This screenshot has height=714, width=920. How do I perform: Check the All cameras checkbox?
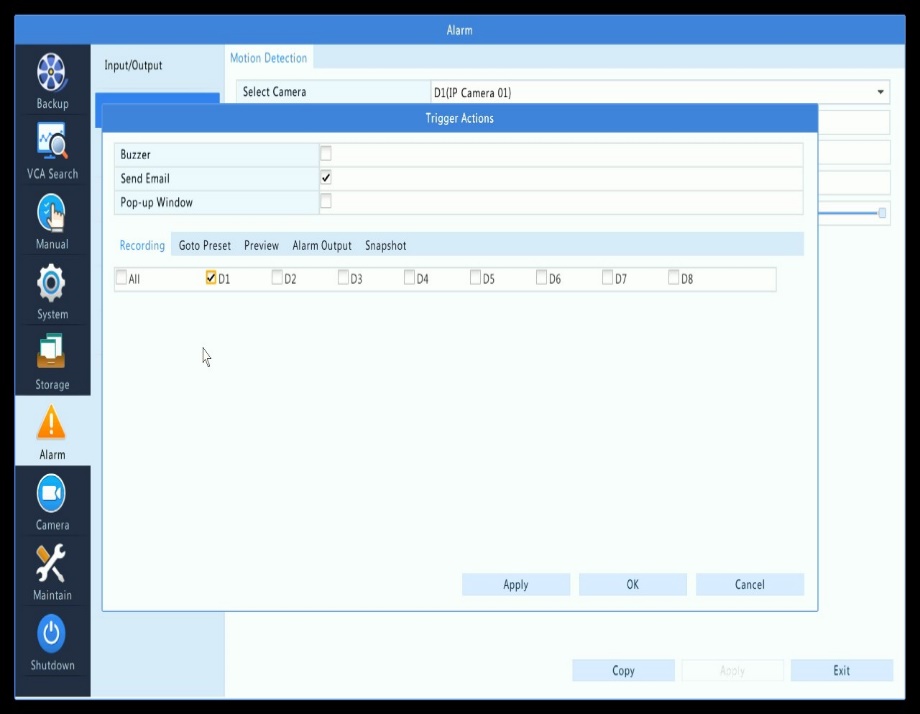122,279
